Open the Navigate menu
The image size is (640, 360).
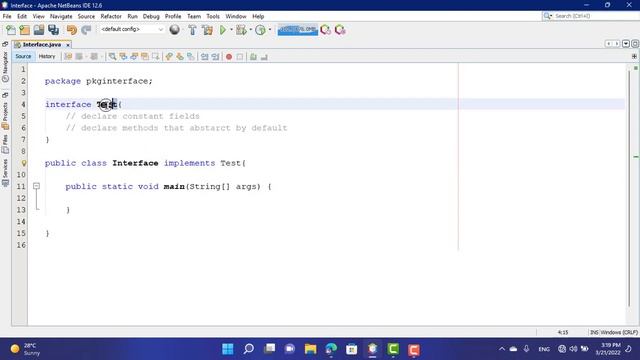coord(61,16)
